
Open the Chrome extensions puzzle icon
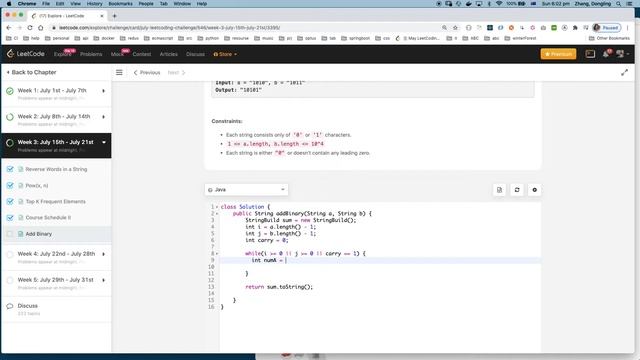pos(575,28)
